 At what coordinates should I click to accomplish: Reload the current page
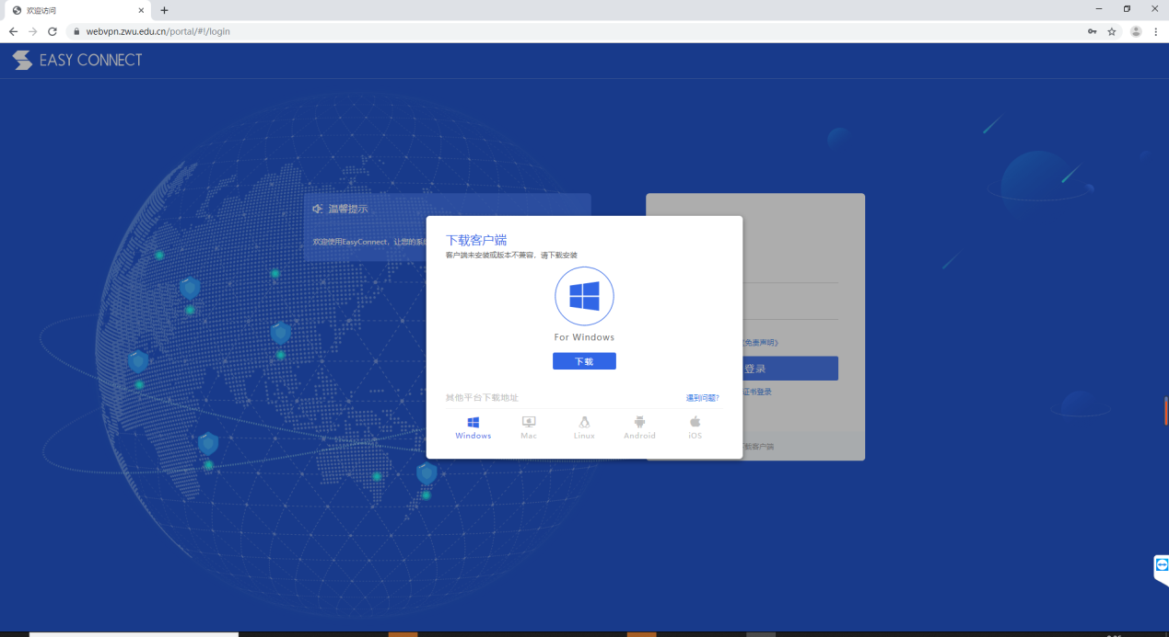pyautogui.click(x=52, y=31)
